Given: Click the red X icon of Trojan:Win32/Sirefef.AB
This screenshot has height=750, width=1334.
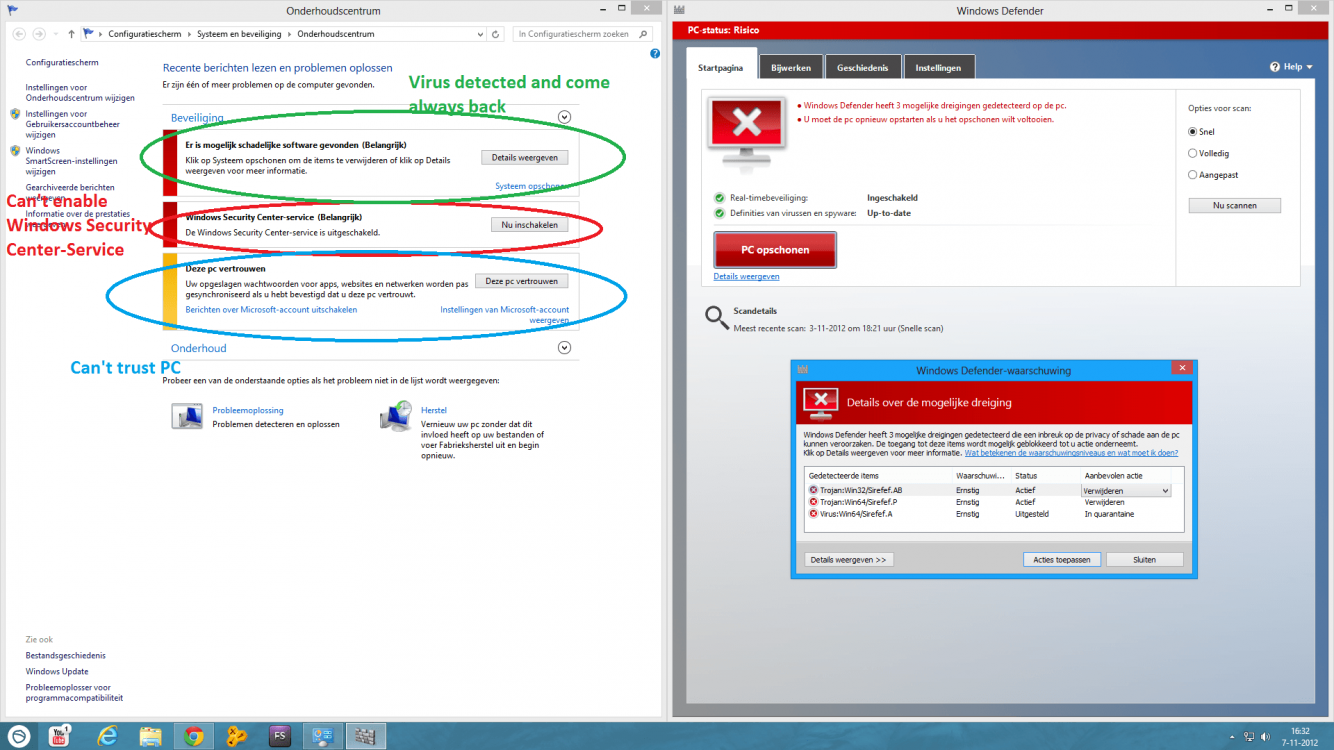Looking at the screenshot, I should click(814, 490).
